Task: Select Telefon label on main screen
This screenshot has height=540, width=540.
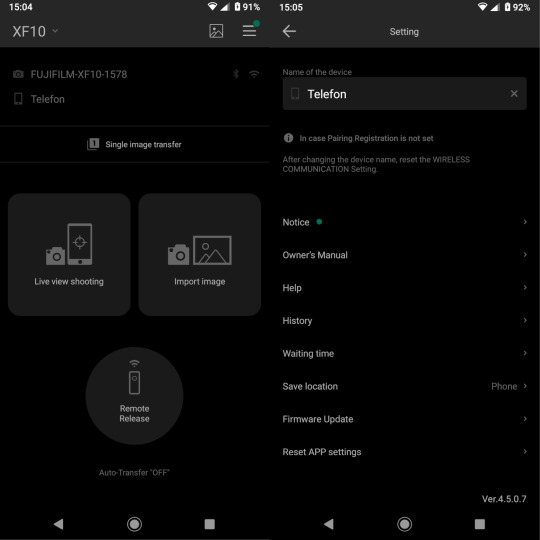Action: coord(48,99)
